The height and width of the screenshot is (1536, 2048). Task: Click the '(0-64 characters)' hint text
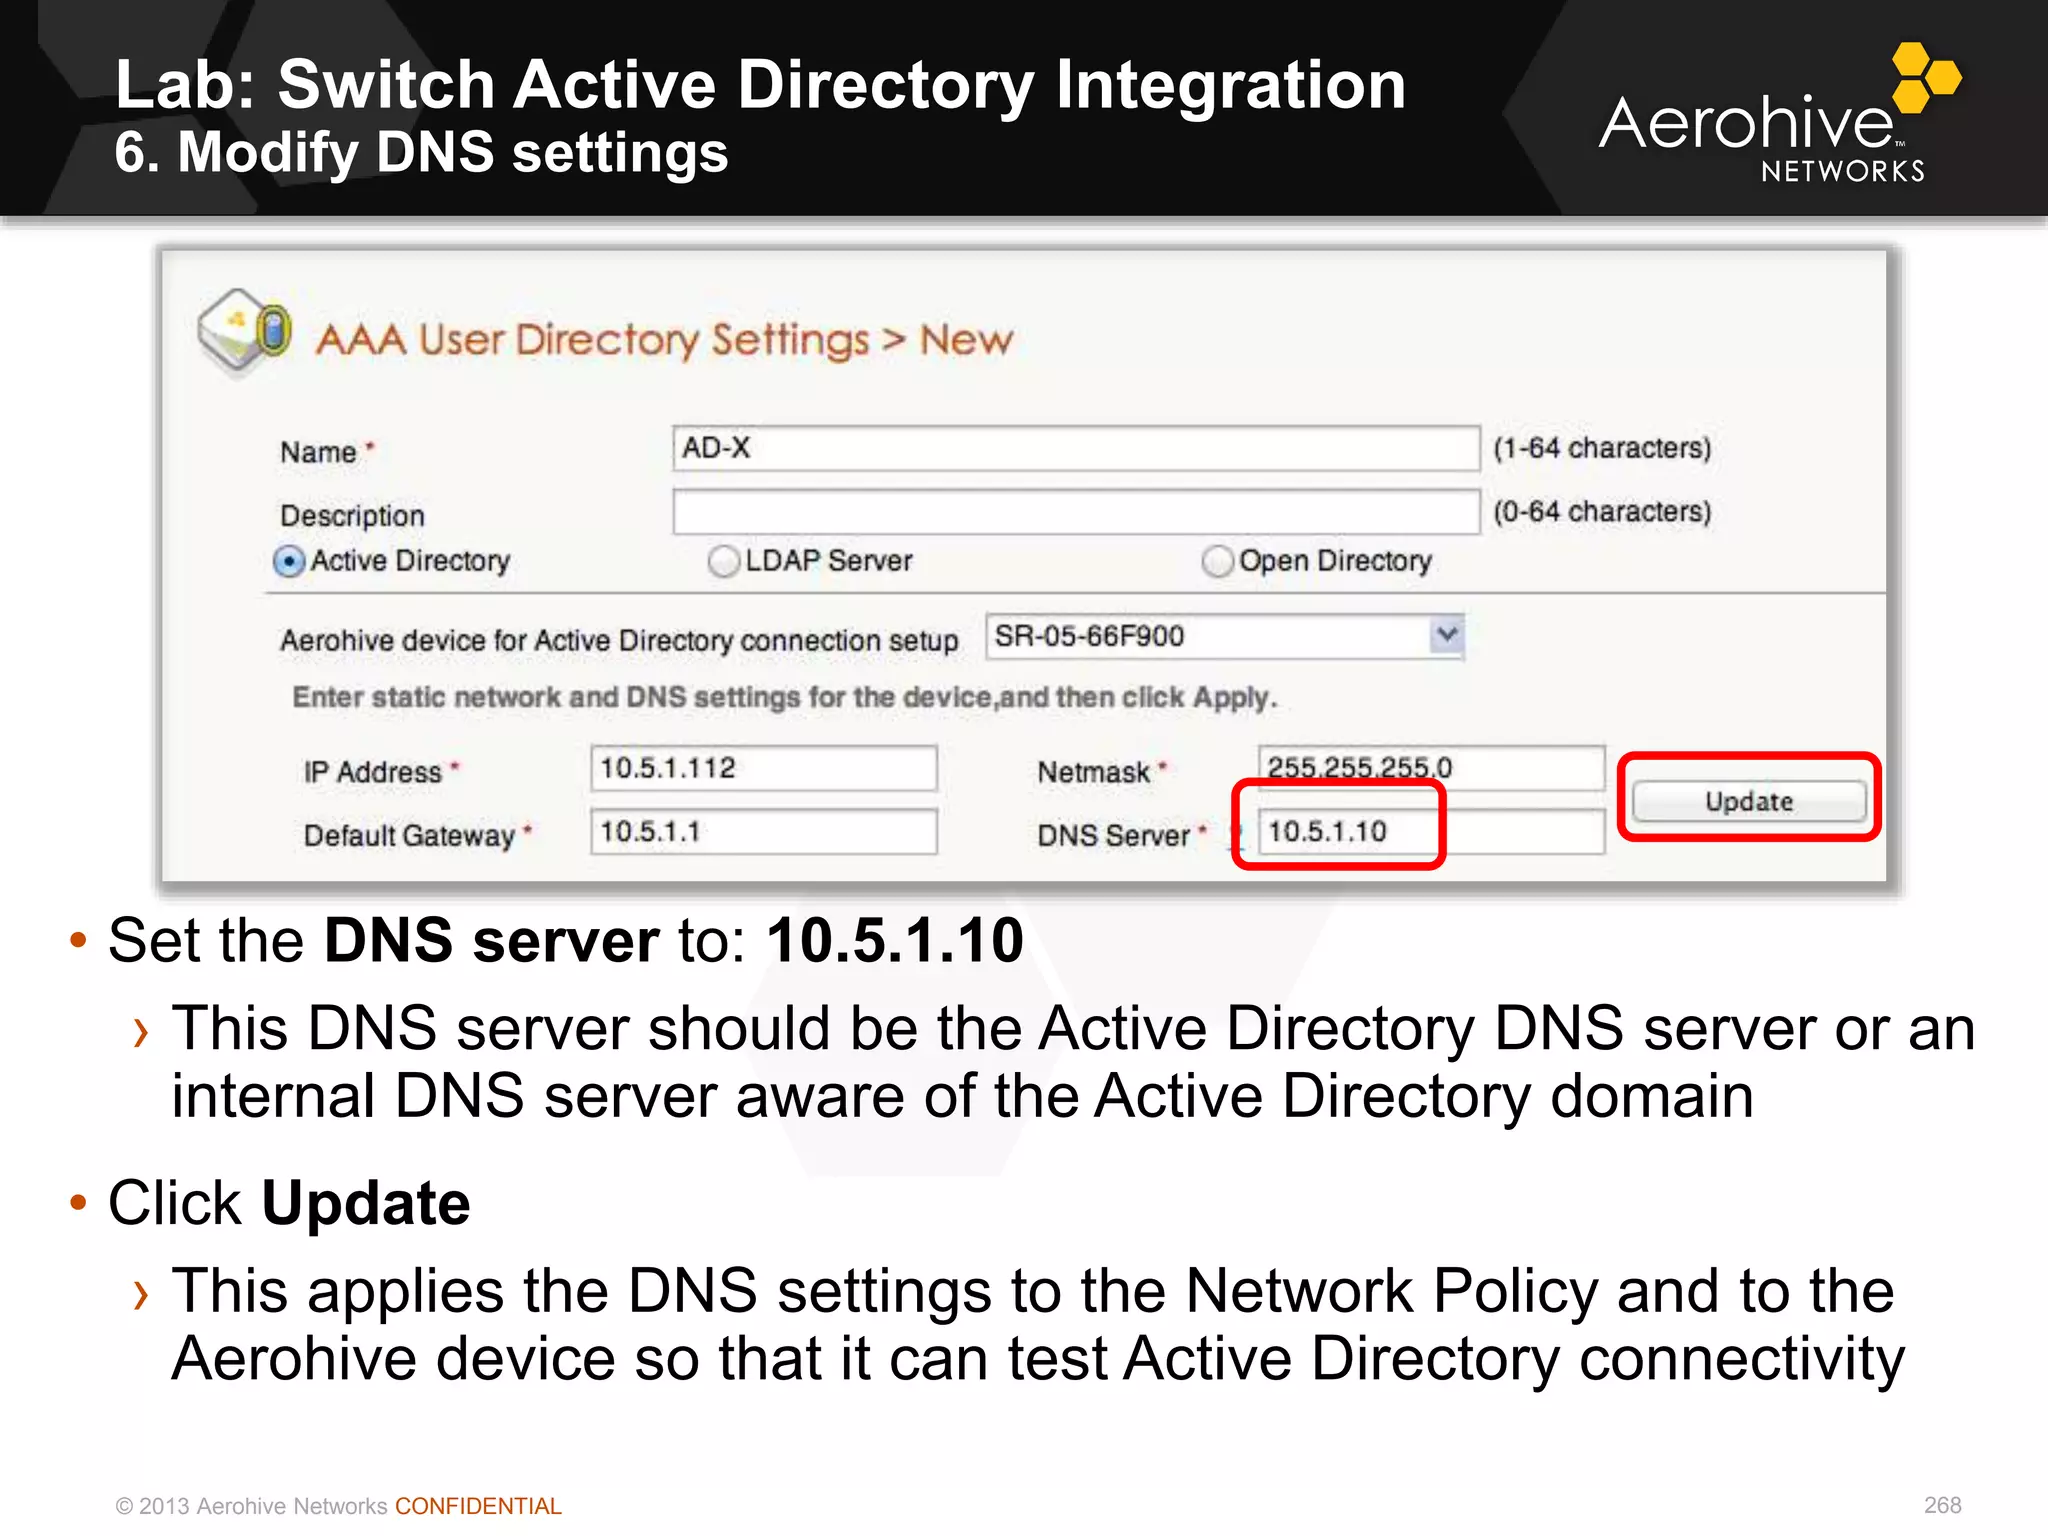1602,512
